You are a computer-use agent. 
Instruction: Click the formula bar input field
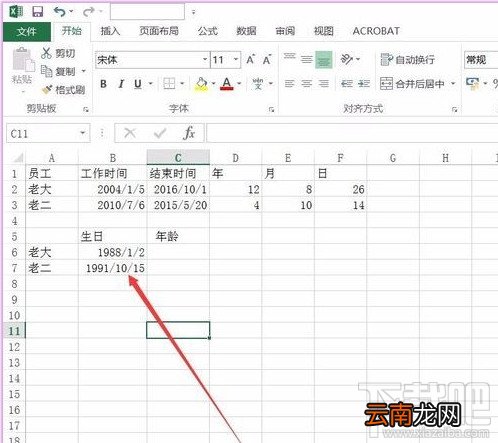(352, 133)
